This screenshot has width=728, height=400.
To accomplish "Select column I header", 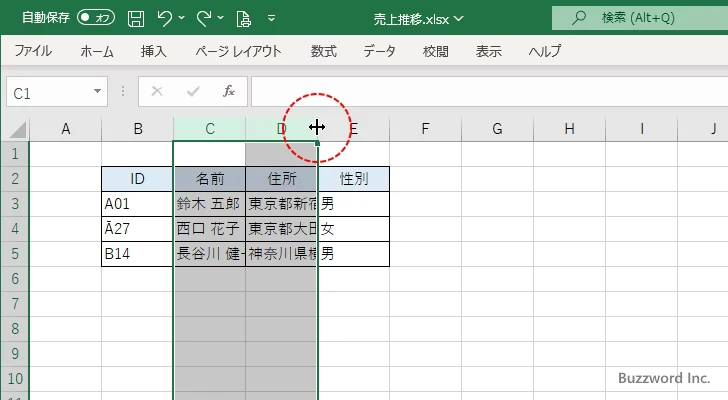I will click(641, 129).
